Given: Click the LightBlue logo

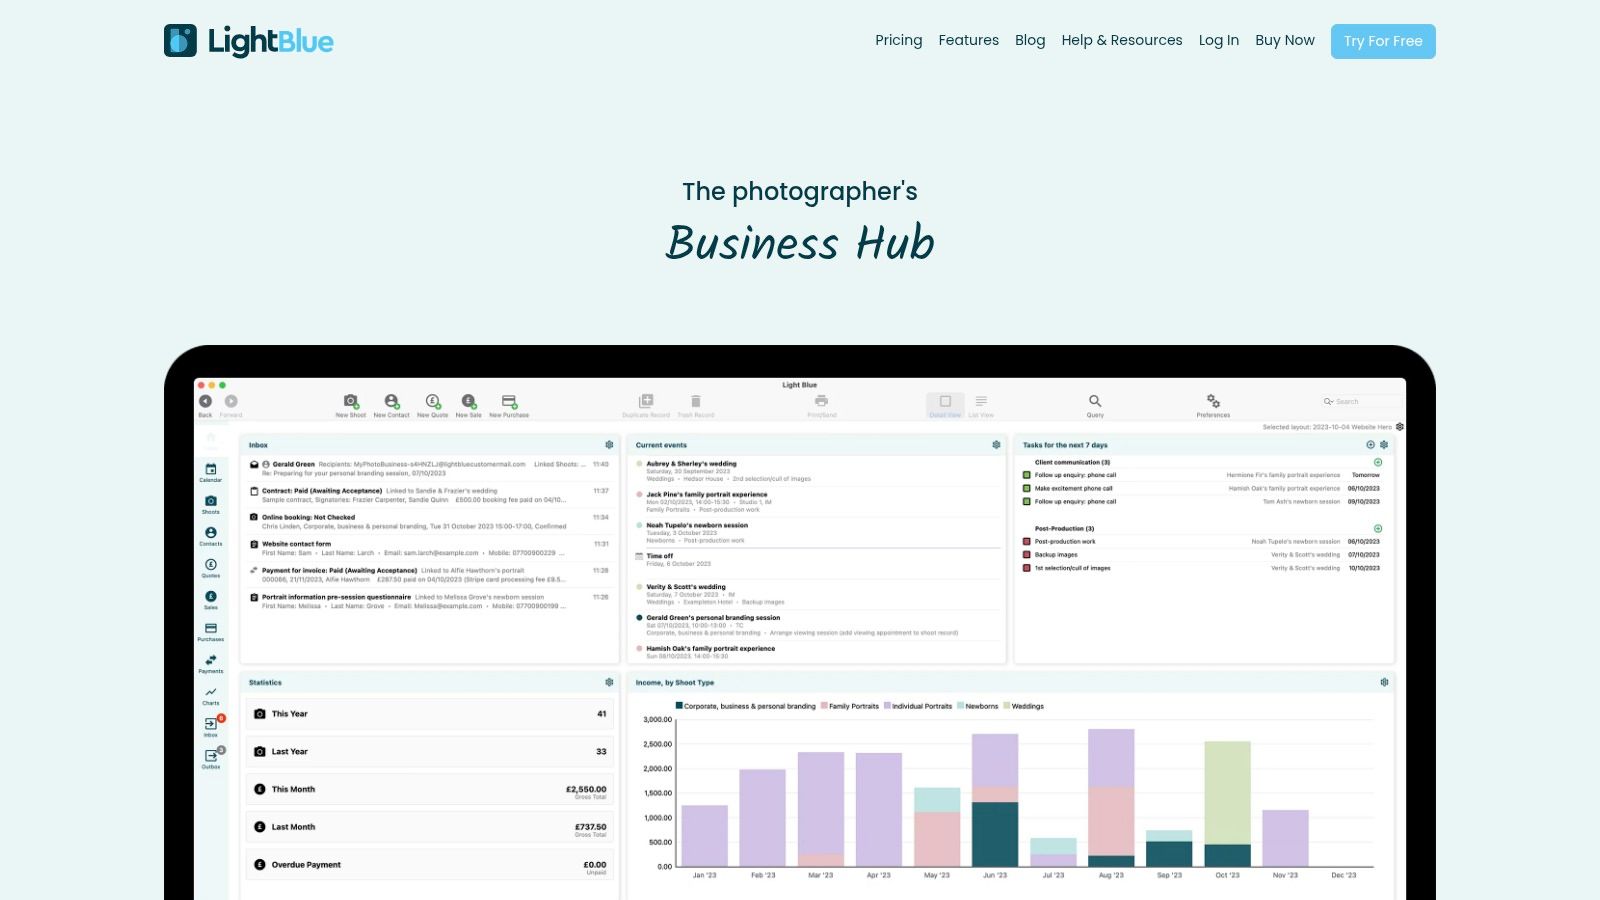Looking at the screenshot, I should point(249,41).
